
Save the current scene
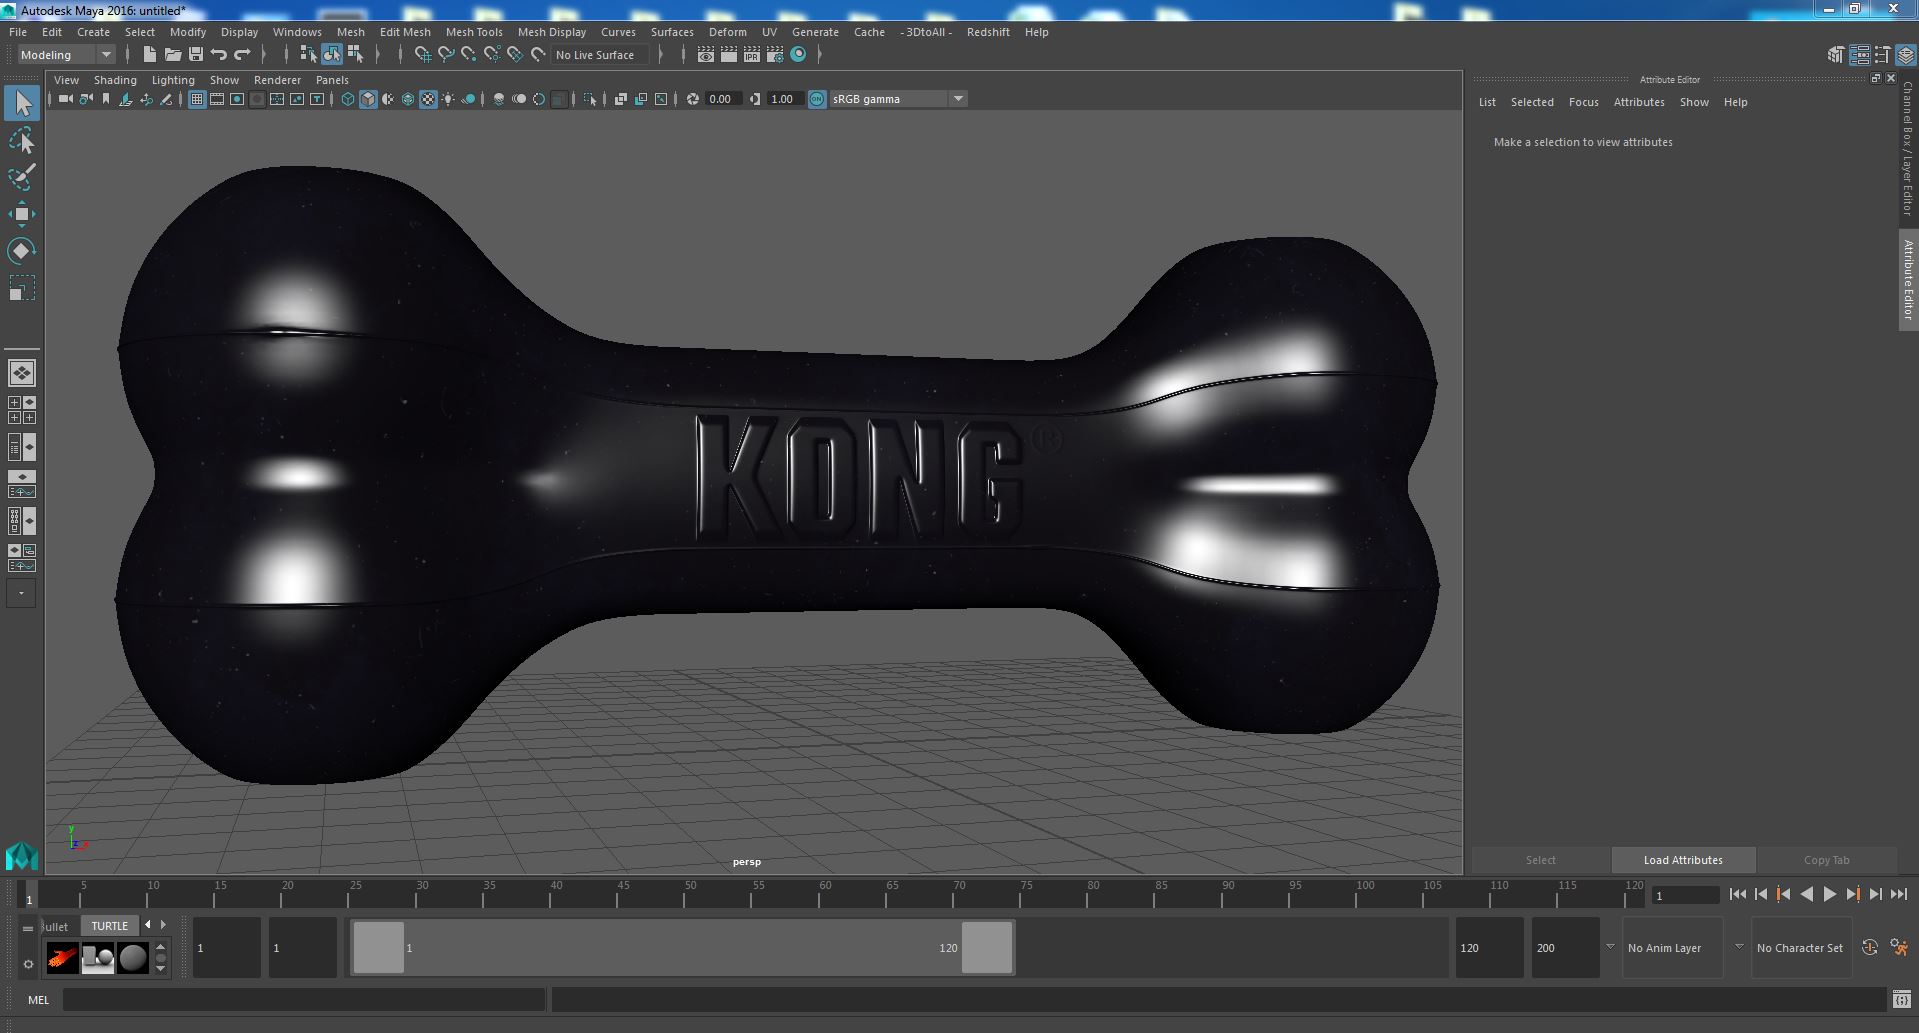tap(196, 54)
